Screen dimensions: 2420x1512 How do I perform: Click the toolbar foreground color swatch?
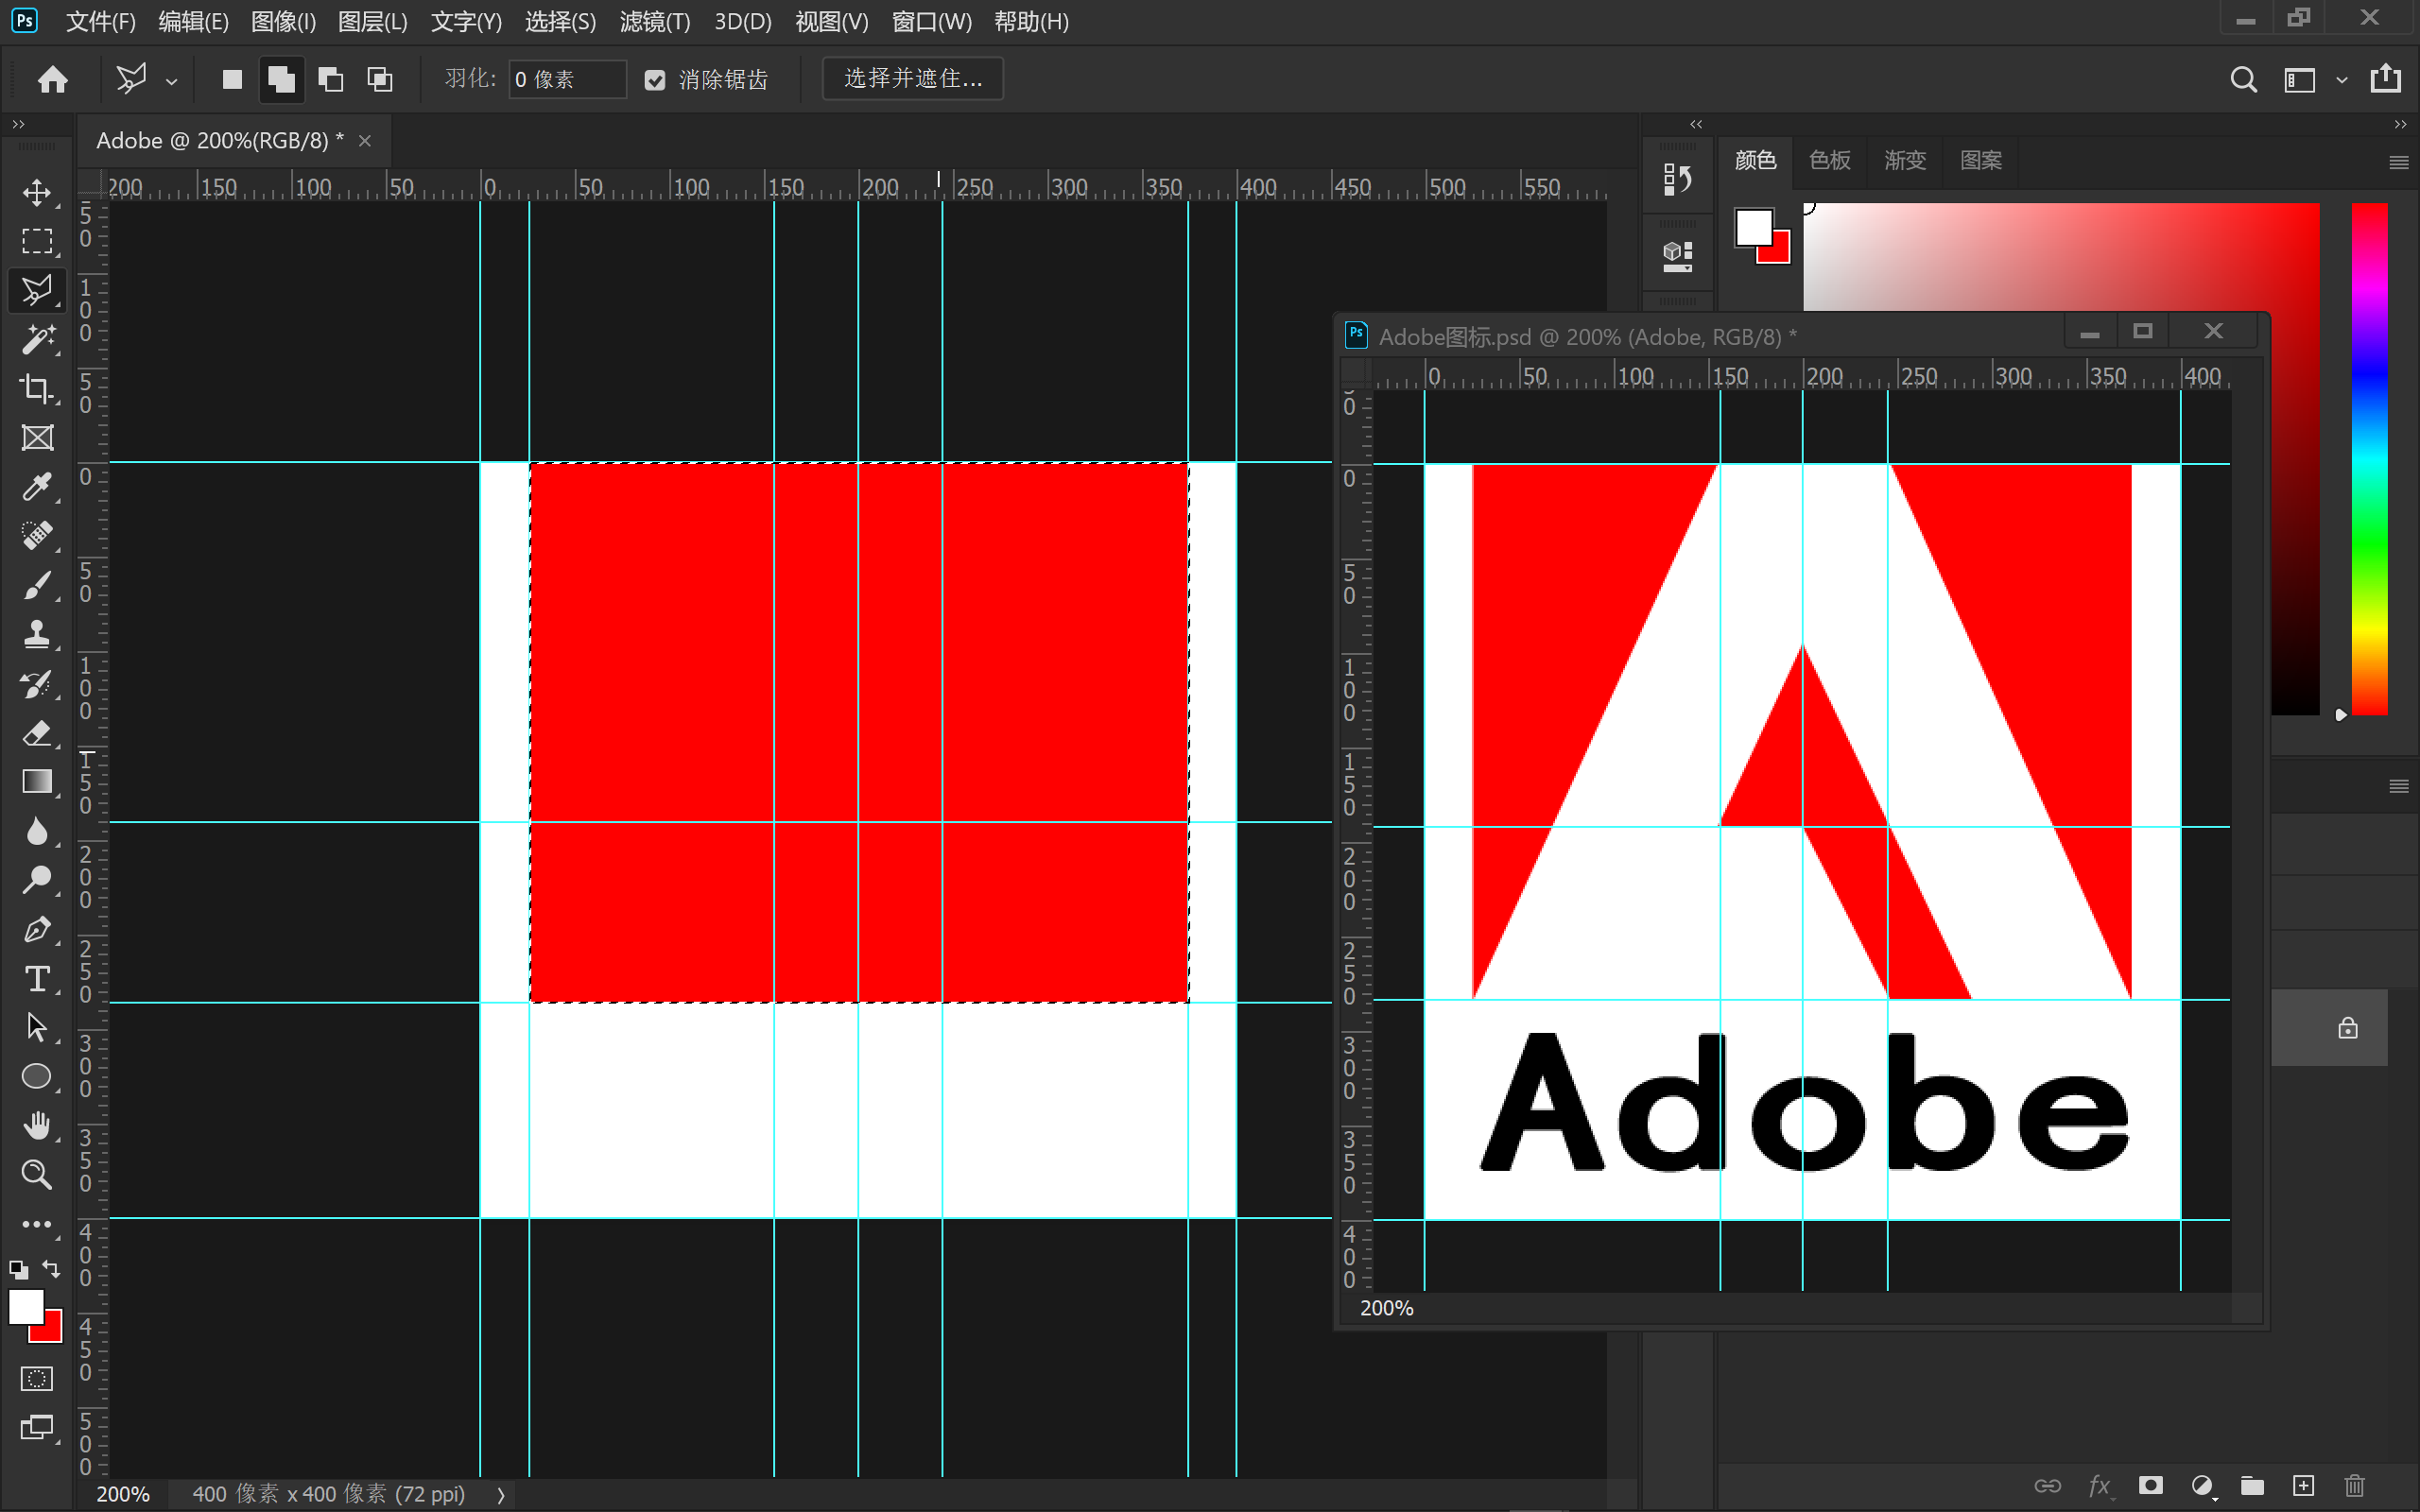26,1307
